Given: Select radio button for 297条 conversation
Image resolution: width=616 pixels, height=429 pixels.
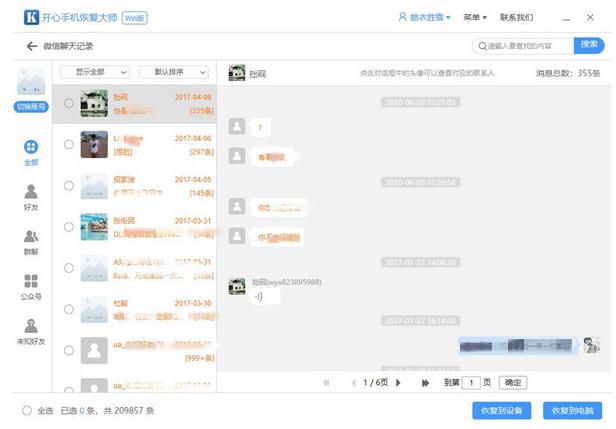Looking at the screenshot, I should click(x=69, y=145).
